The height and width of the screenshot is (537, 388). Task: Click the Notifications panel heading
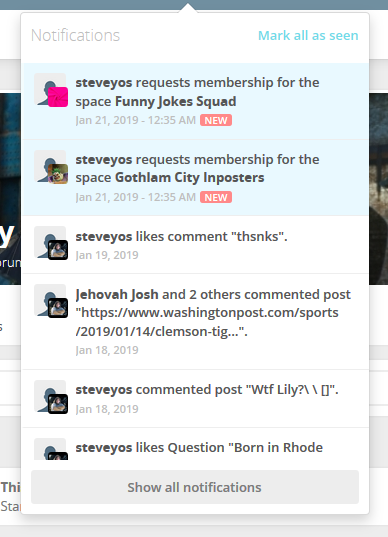[75, 35]
